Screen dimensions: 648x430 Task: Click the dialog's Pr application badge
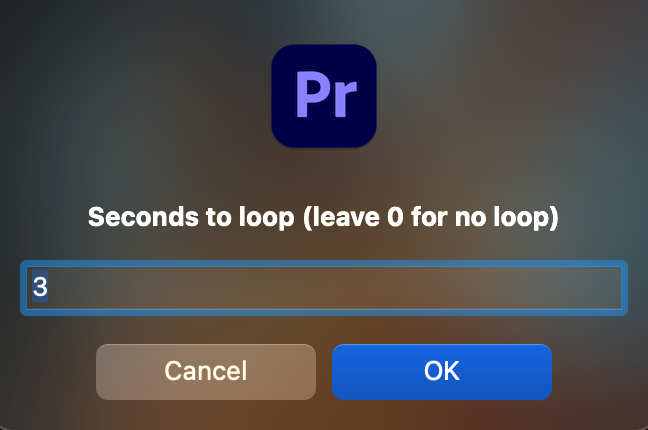click(x=324, y=96)
